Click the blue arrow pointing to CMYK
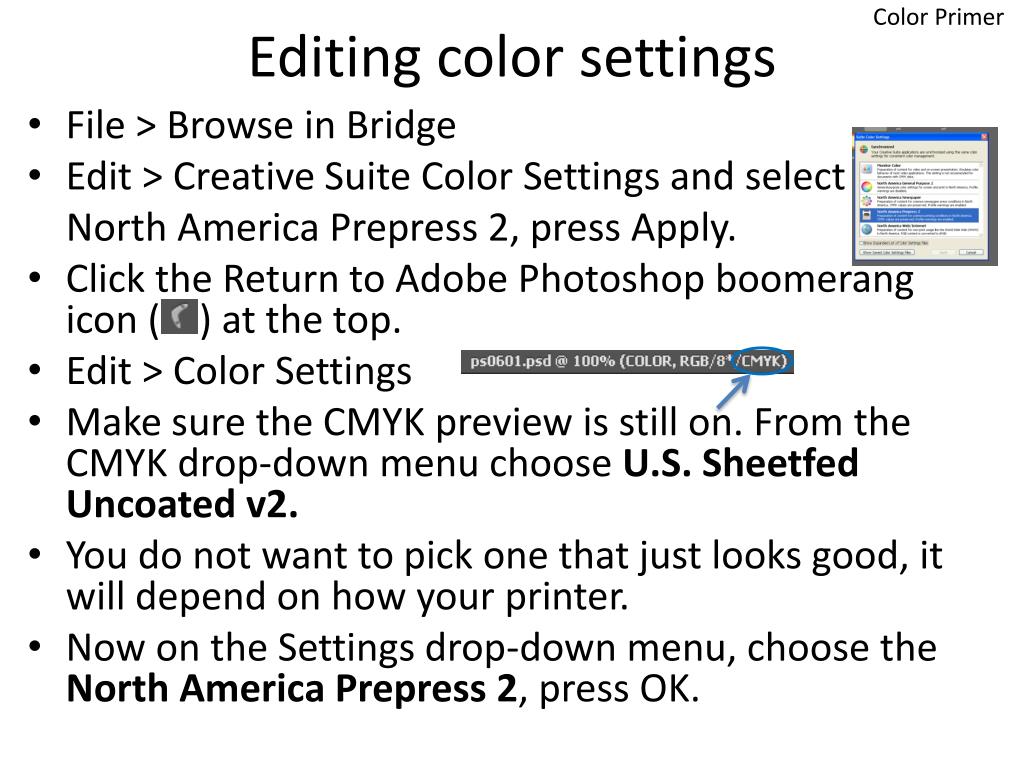The image size is (1024, 768). pyautogui.click(x=733, y=391)
